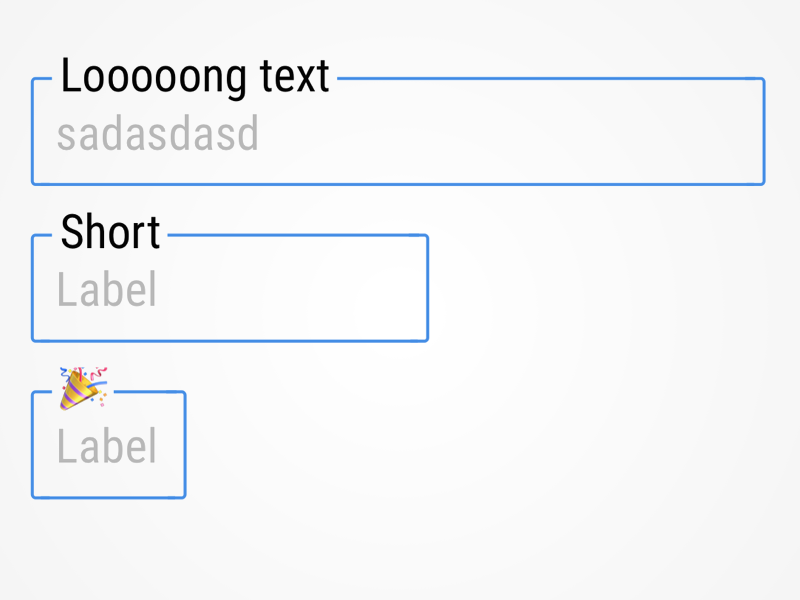Focus the emoji-labeled input field

pos(109,444)
